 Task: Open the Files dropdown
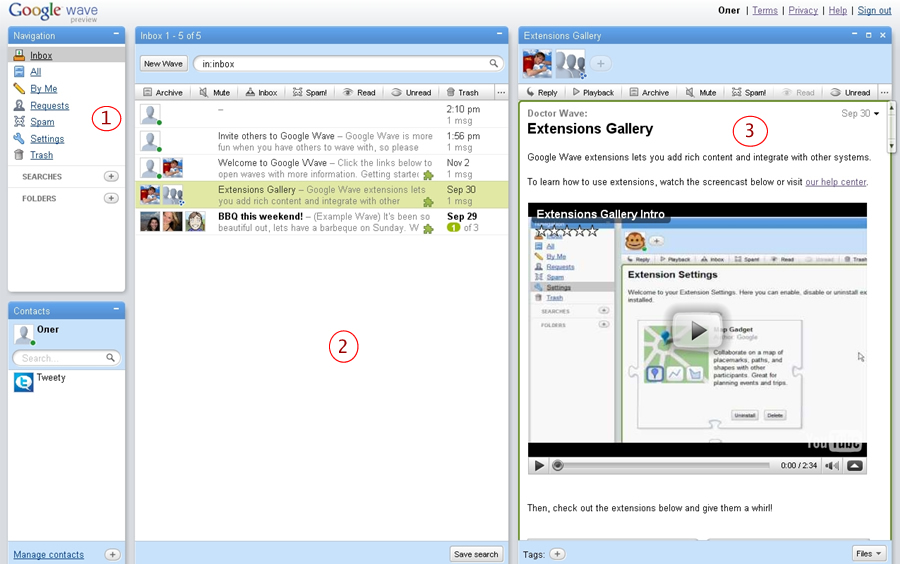coord(868,554)
